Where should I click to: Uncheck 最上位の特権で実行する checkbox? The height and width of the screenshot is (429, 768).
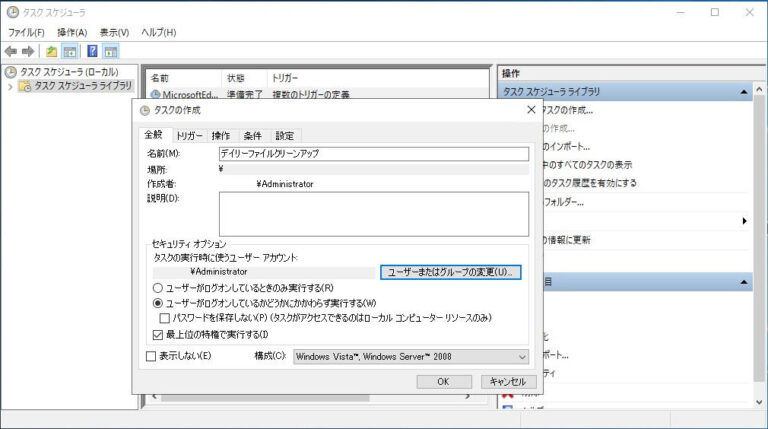157,334
